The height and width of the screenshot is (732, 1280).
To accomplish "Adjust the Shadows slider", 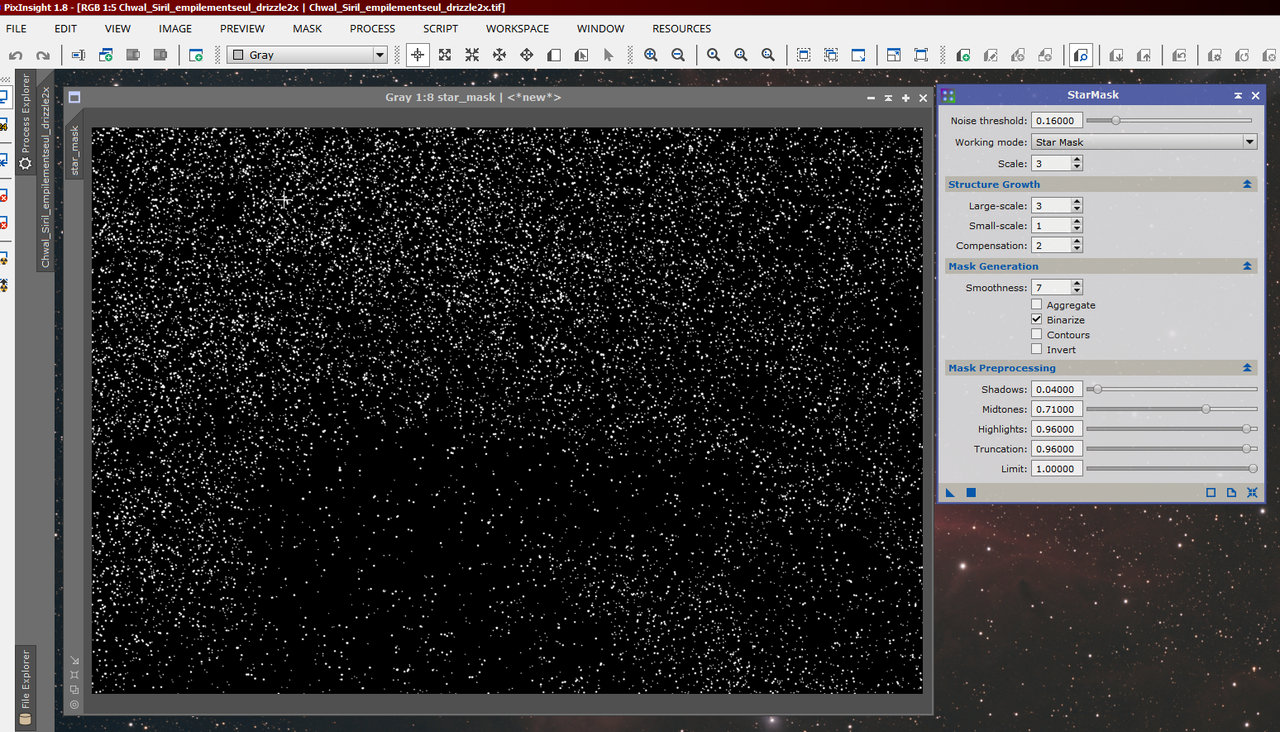I will coord(1172,389).
